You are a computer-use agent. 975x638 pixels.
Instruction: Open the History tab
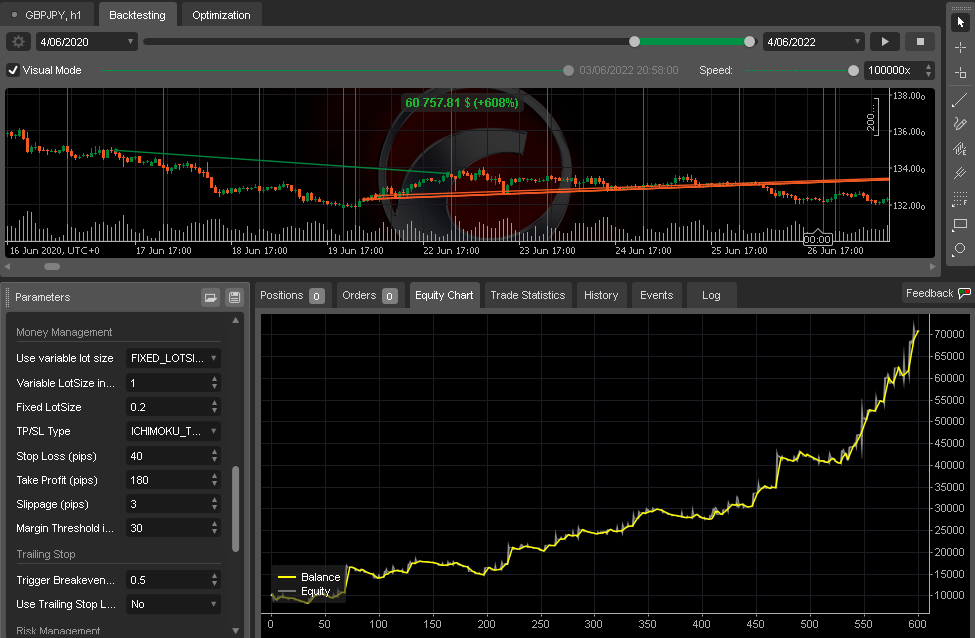(x=601, y=295)
